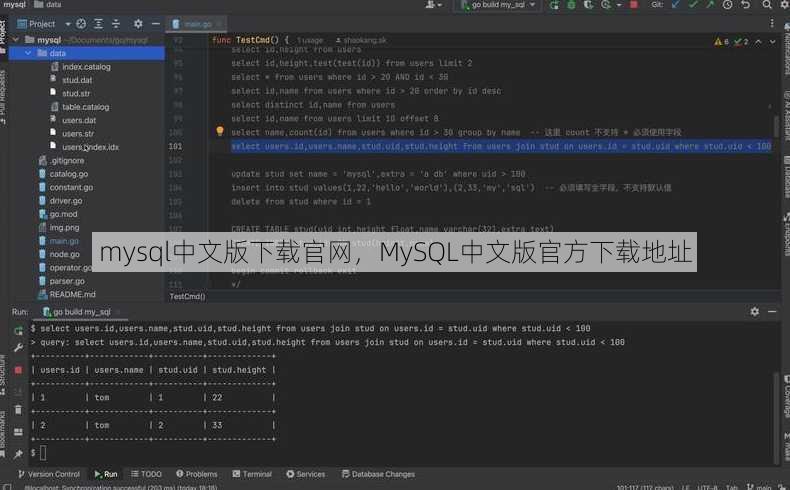The image size is (790, 490).
Task: Open Database Changes tool window
Action: [x=378, y=474]
